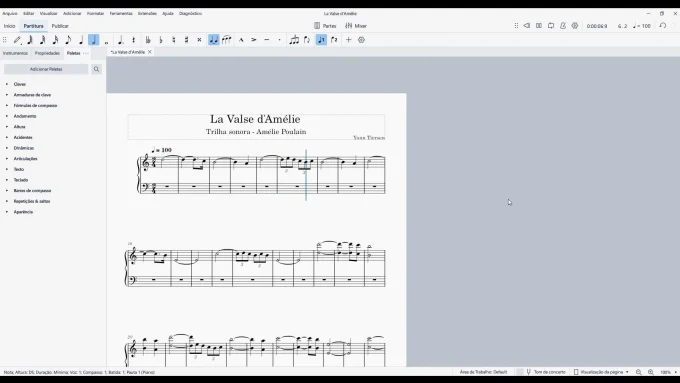680x383 pixels.
Task: Switch to Início tab
Action: click(x=10, y=26)
